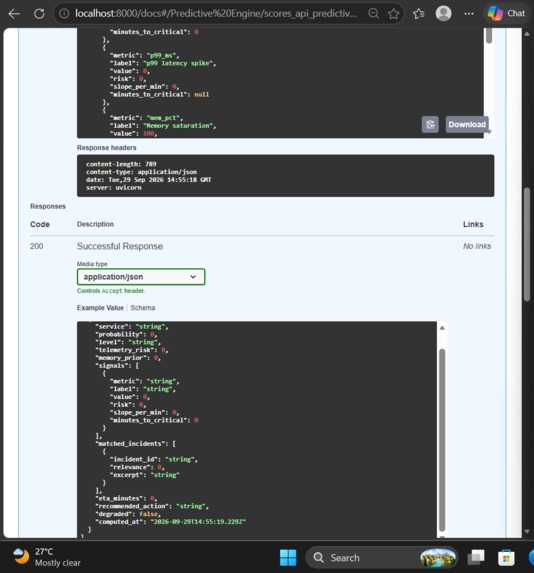
Task: Open the application/json media type dropdown
Action: pyautogui.click(x=141, y=277)
